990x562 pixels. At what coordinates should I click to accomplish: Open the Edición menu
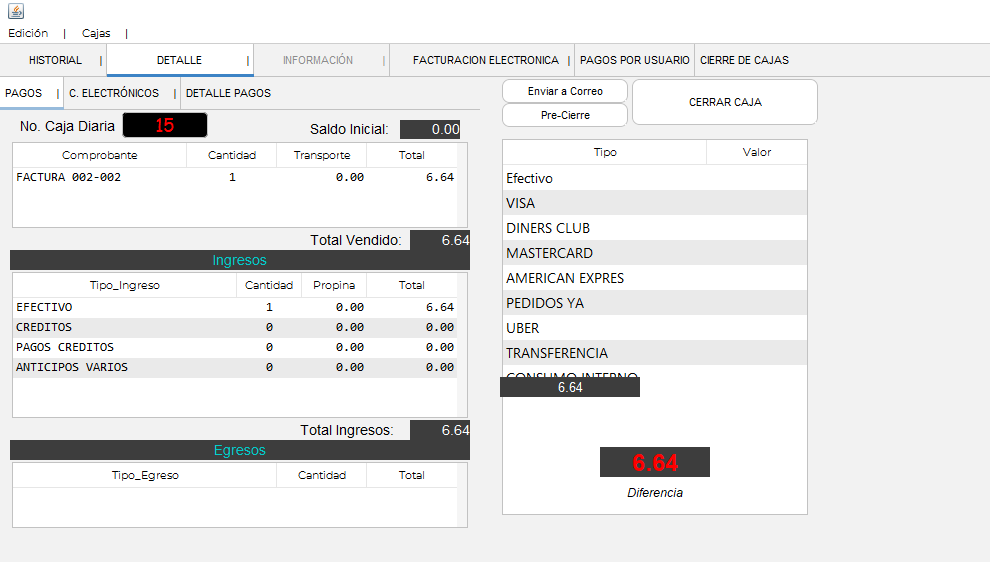pos(28,33)
